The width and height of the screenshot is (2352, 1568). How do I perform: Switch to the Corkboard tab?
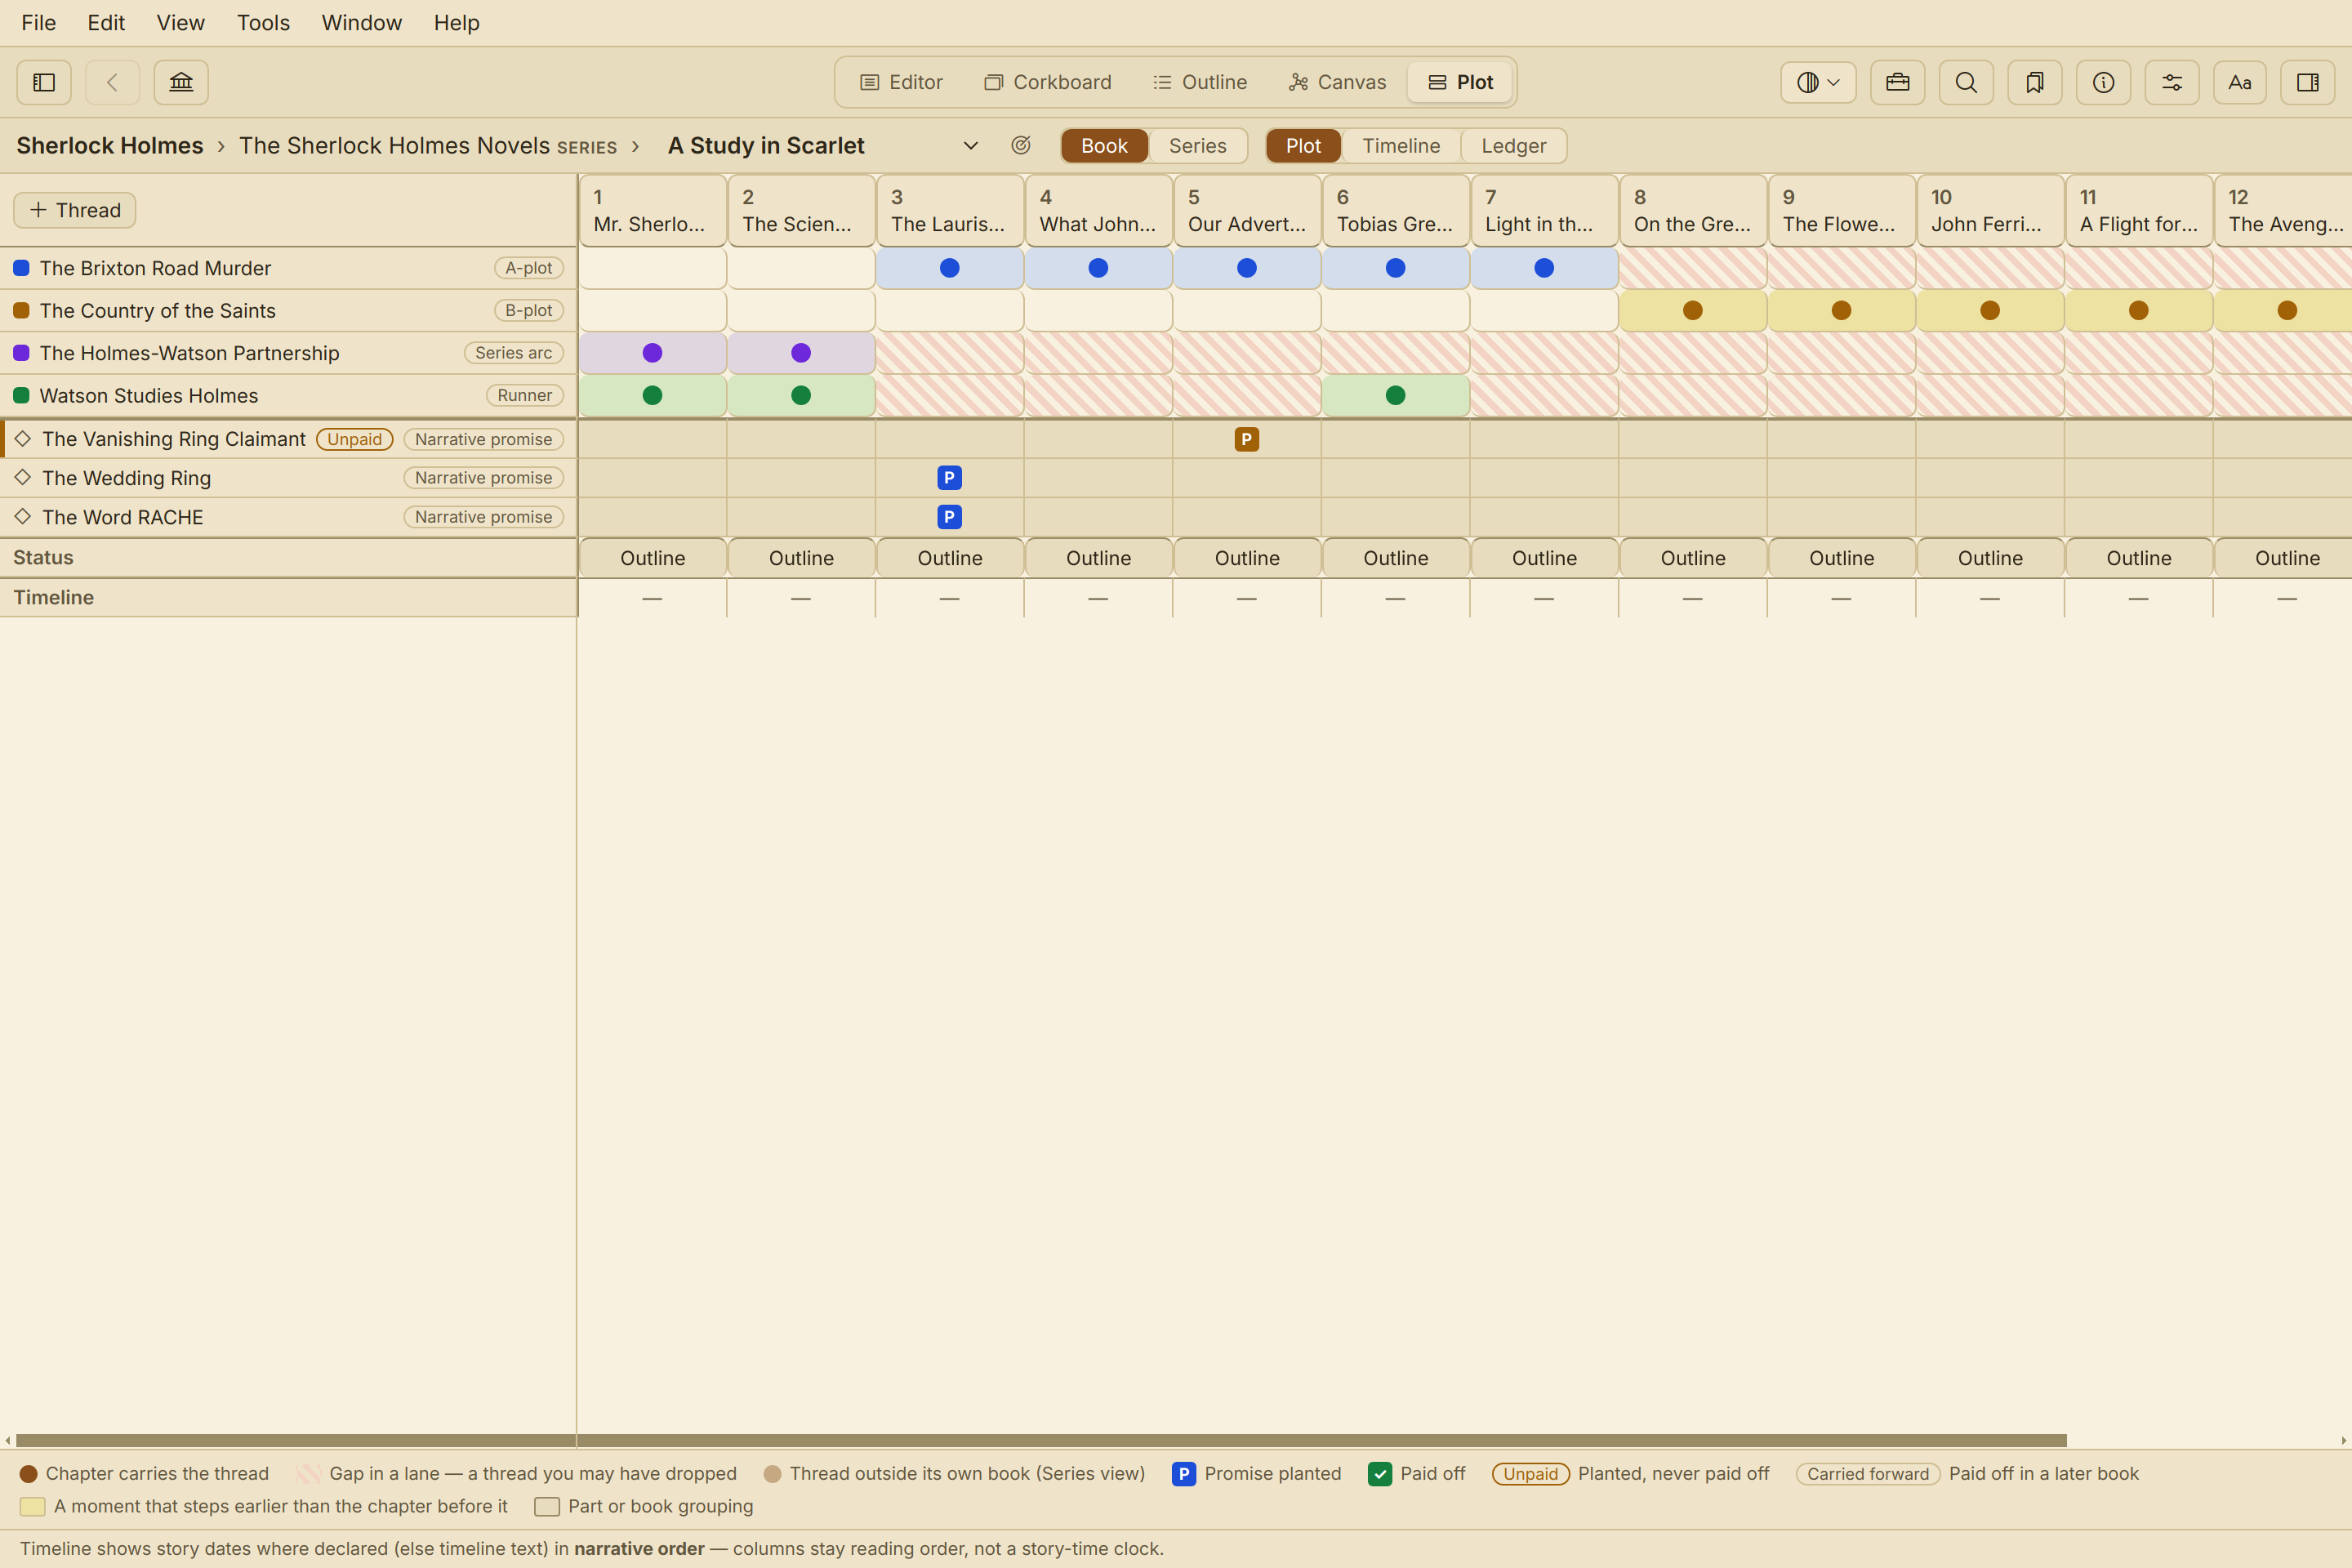[x=1047, y=82]
